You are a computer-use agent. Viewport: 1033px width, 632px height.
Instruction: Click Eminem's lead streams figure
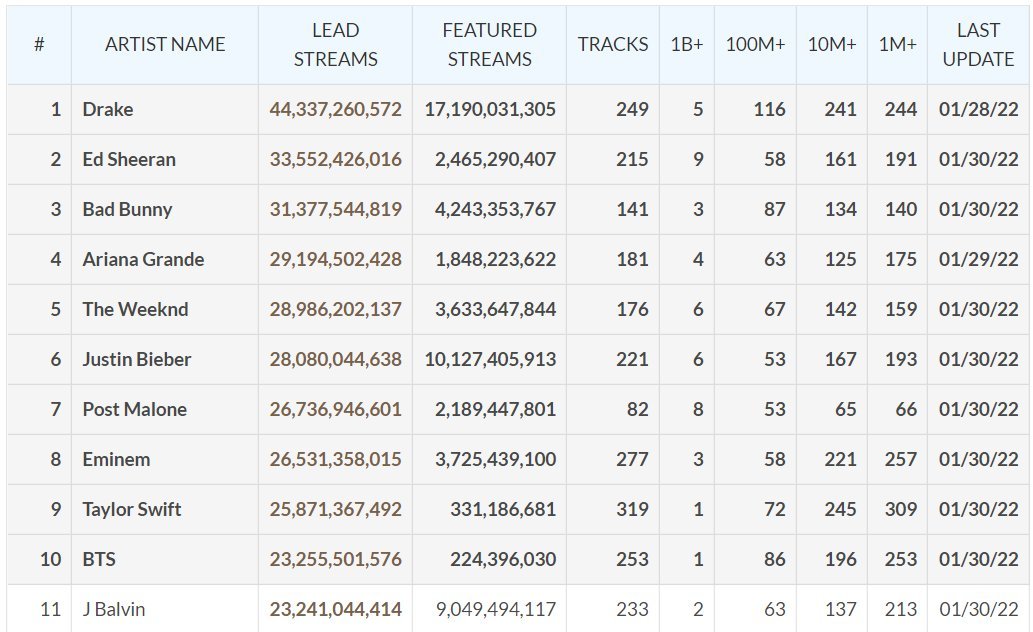tap(335, 459)
